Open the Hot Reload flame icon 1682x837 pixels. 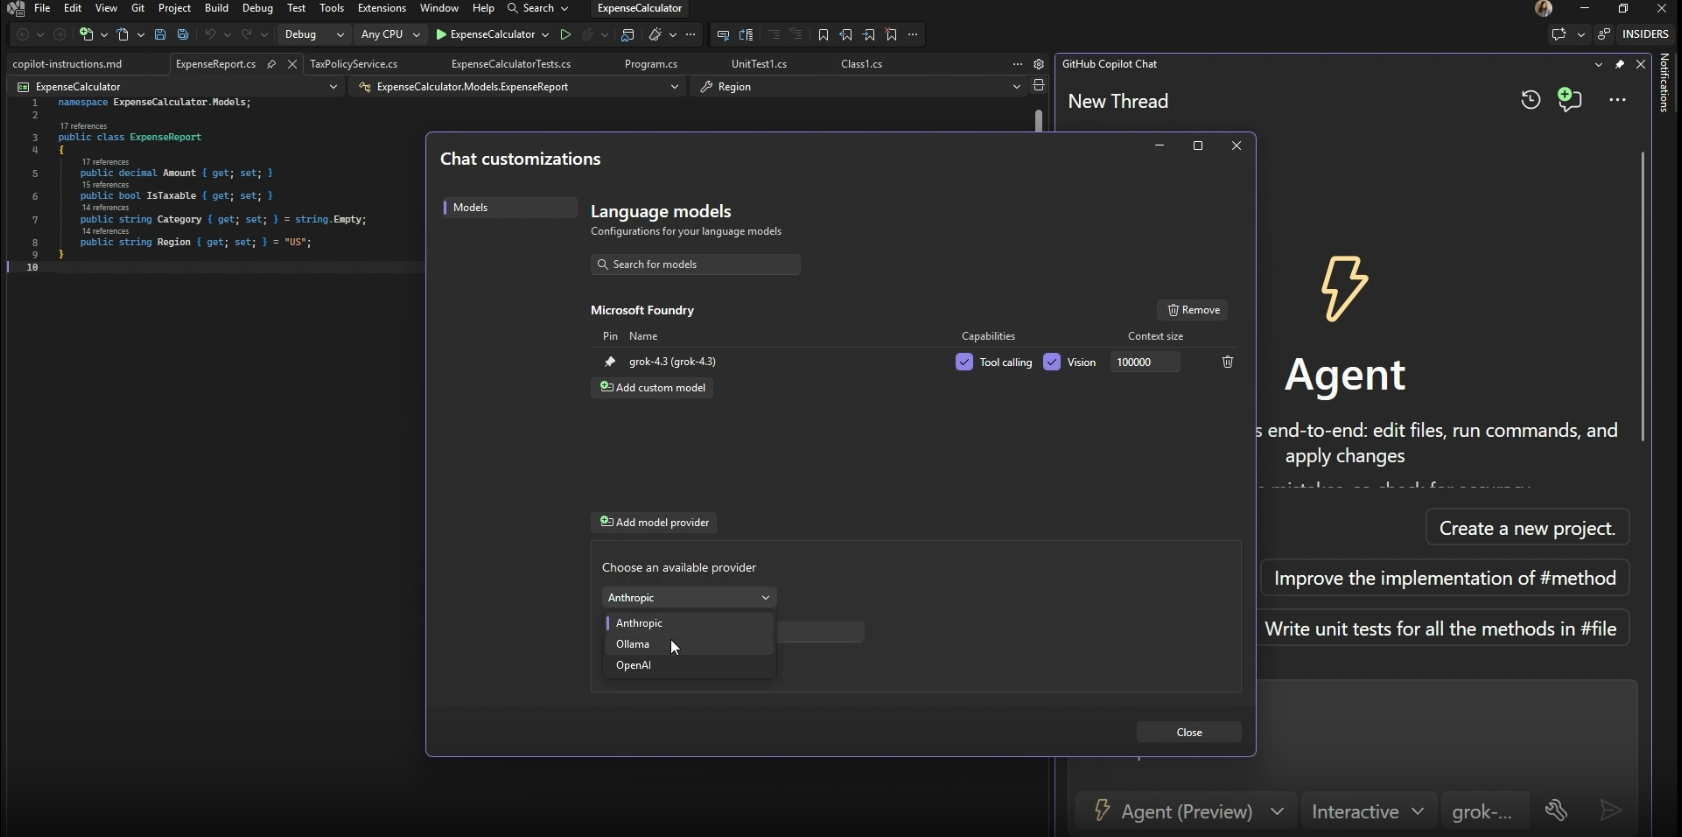pyautogui.click(x=588, y=34)
